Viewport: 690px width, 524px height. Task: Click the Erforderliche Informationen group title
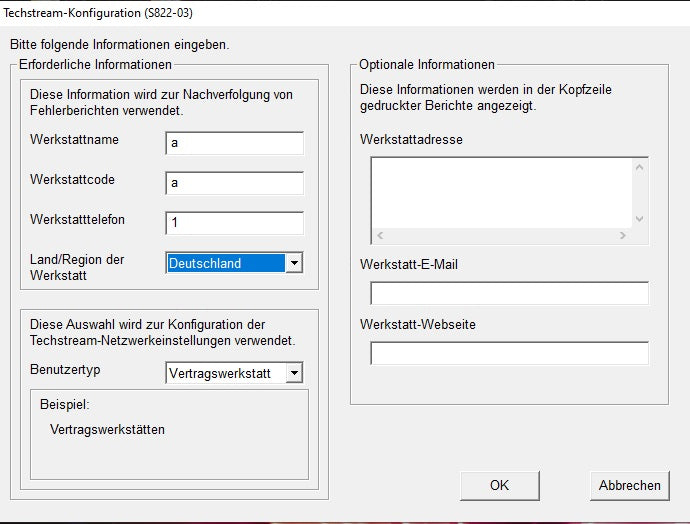point(95,65)
